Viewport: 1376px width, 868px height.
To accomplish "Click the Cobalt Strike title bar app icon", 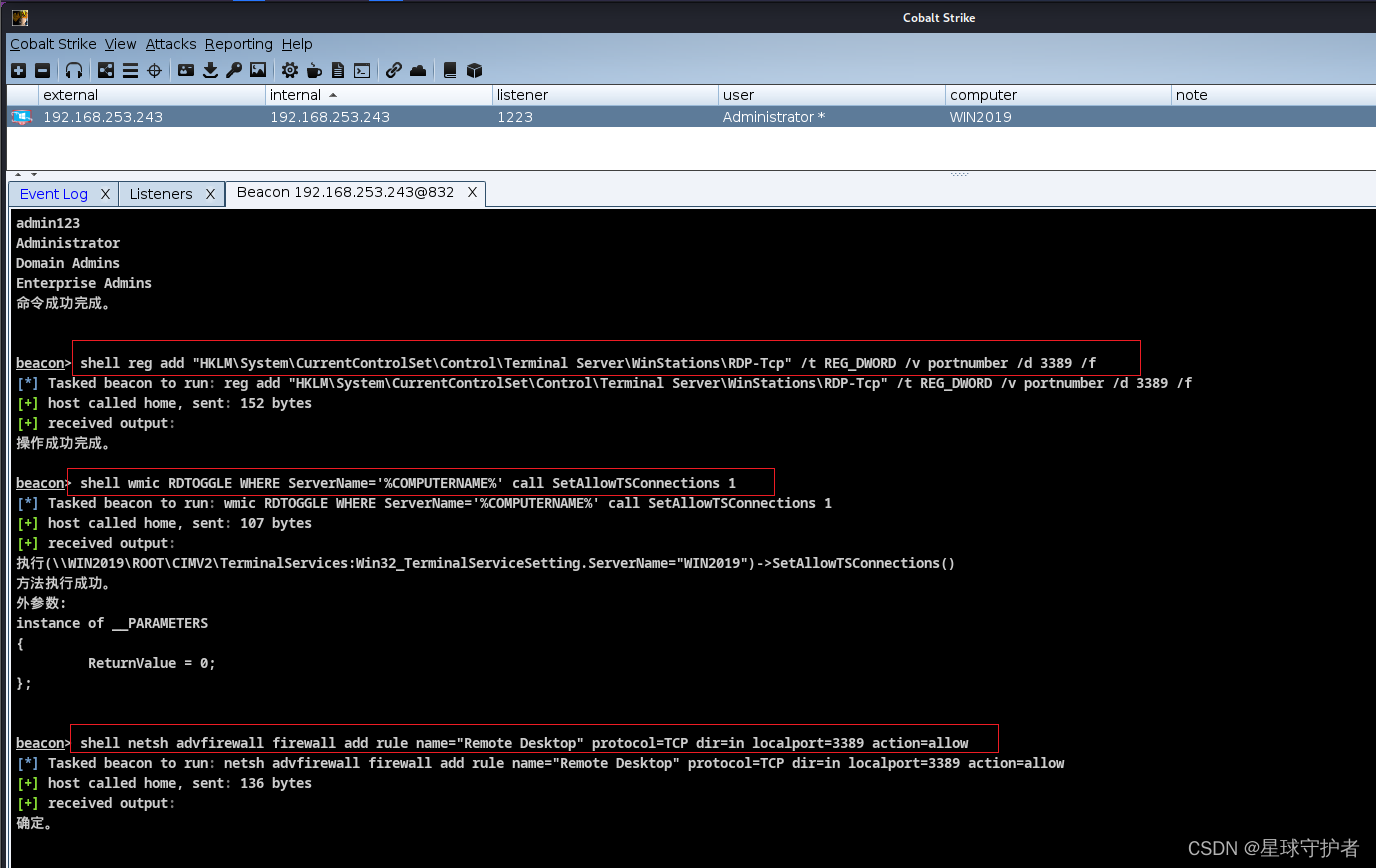I will 19,17.
